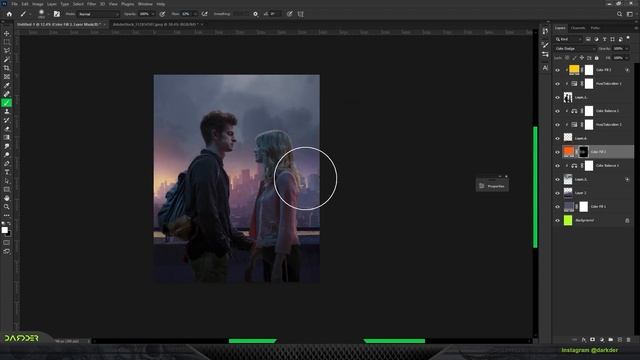Select the Path Selection tool
This screenshot has height=360, width=640.
pos(7,181)
